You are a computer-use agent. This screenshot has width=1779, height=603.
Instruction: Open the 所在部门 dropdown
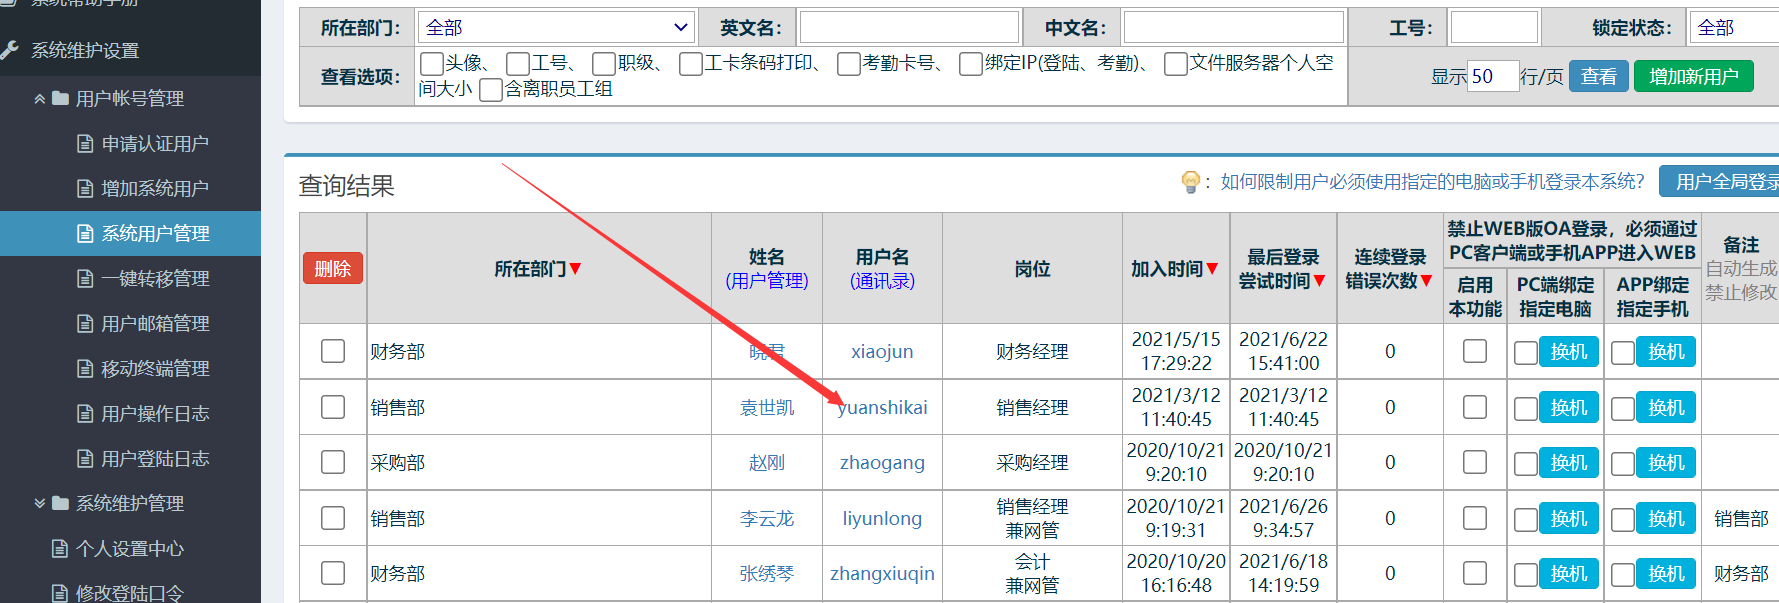click(x=556, y=28)
